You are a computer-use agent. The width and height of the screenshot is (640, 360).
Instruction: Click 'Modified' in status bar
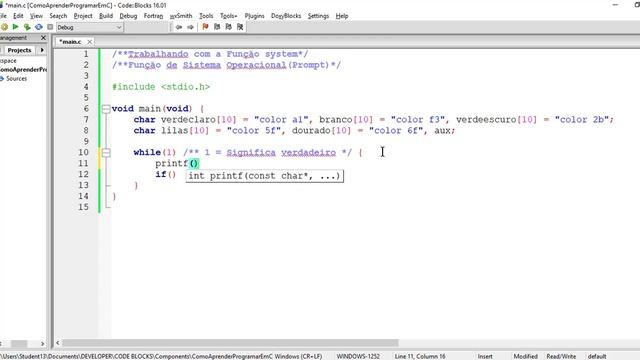click(x=525, y=356)
